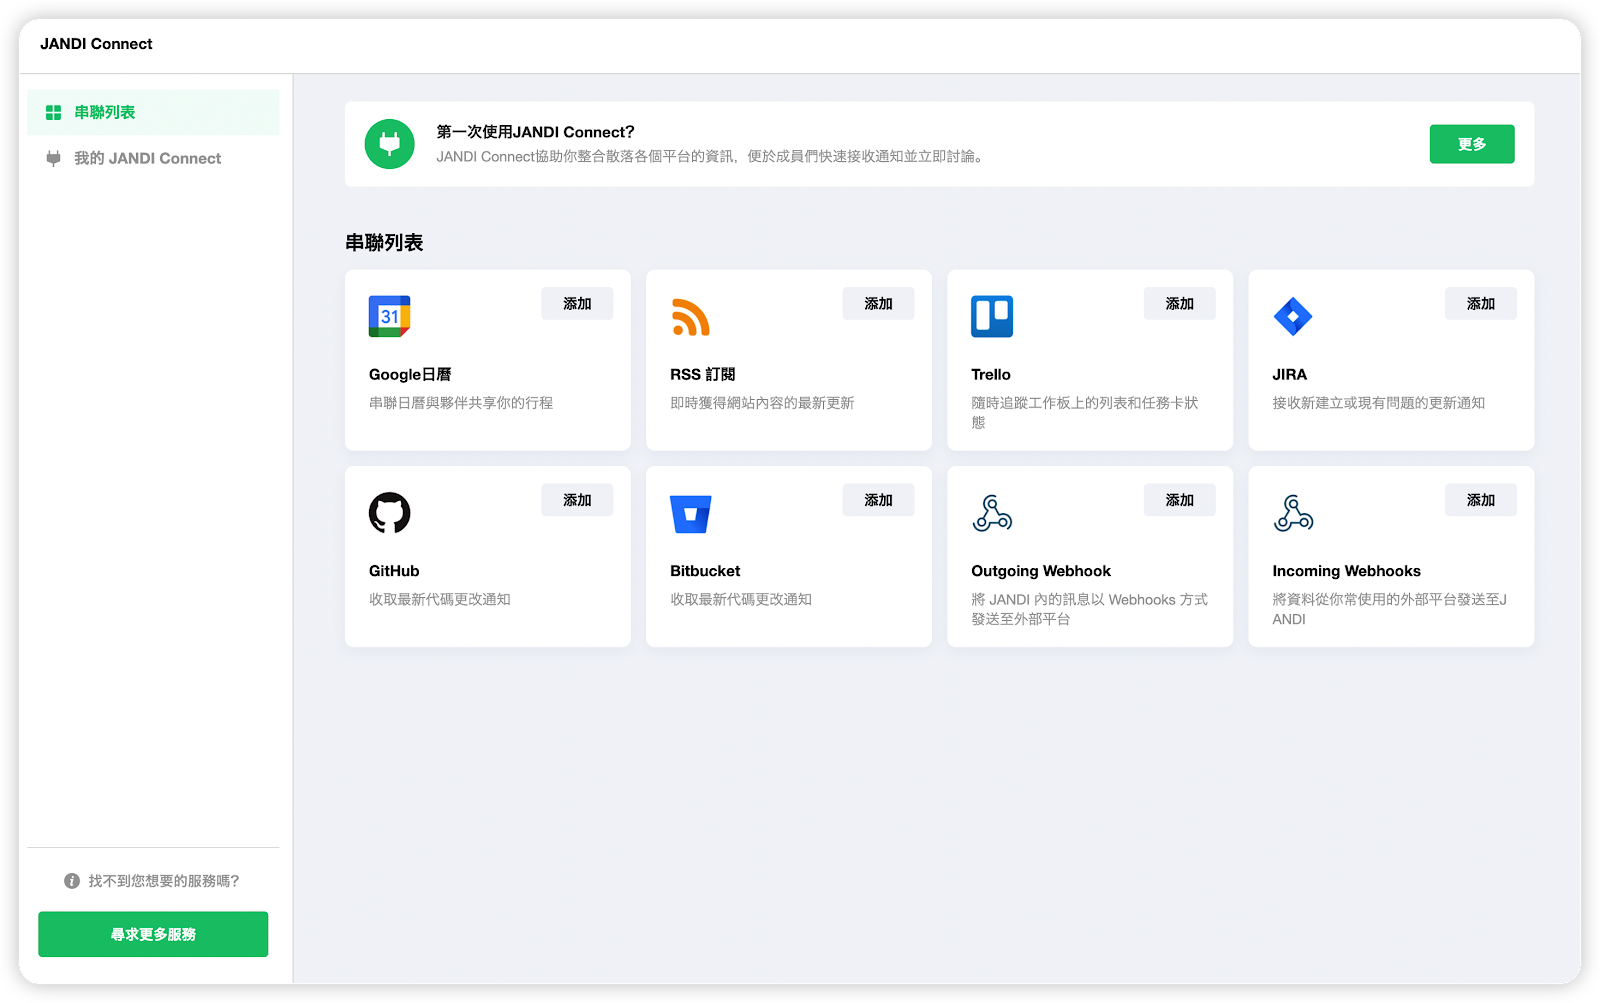Click the plug icon beside 我的 JANDI Connect
Screen dimensions: 1600x1003
pyautogui.click(x=54, y=158)
